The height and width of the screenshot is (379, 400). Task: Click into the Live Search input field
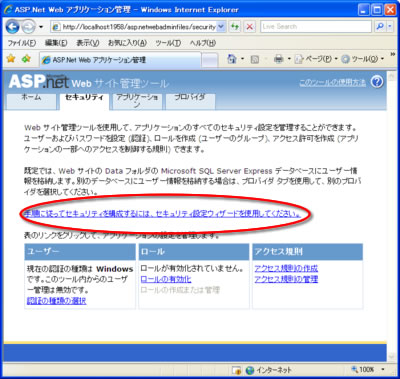316,27
